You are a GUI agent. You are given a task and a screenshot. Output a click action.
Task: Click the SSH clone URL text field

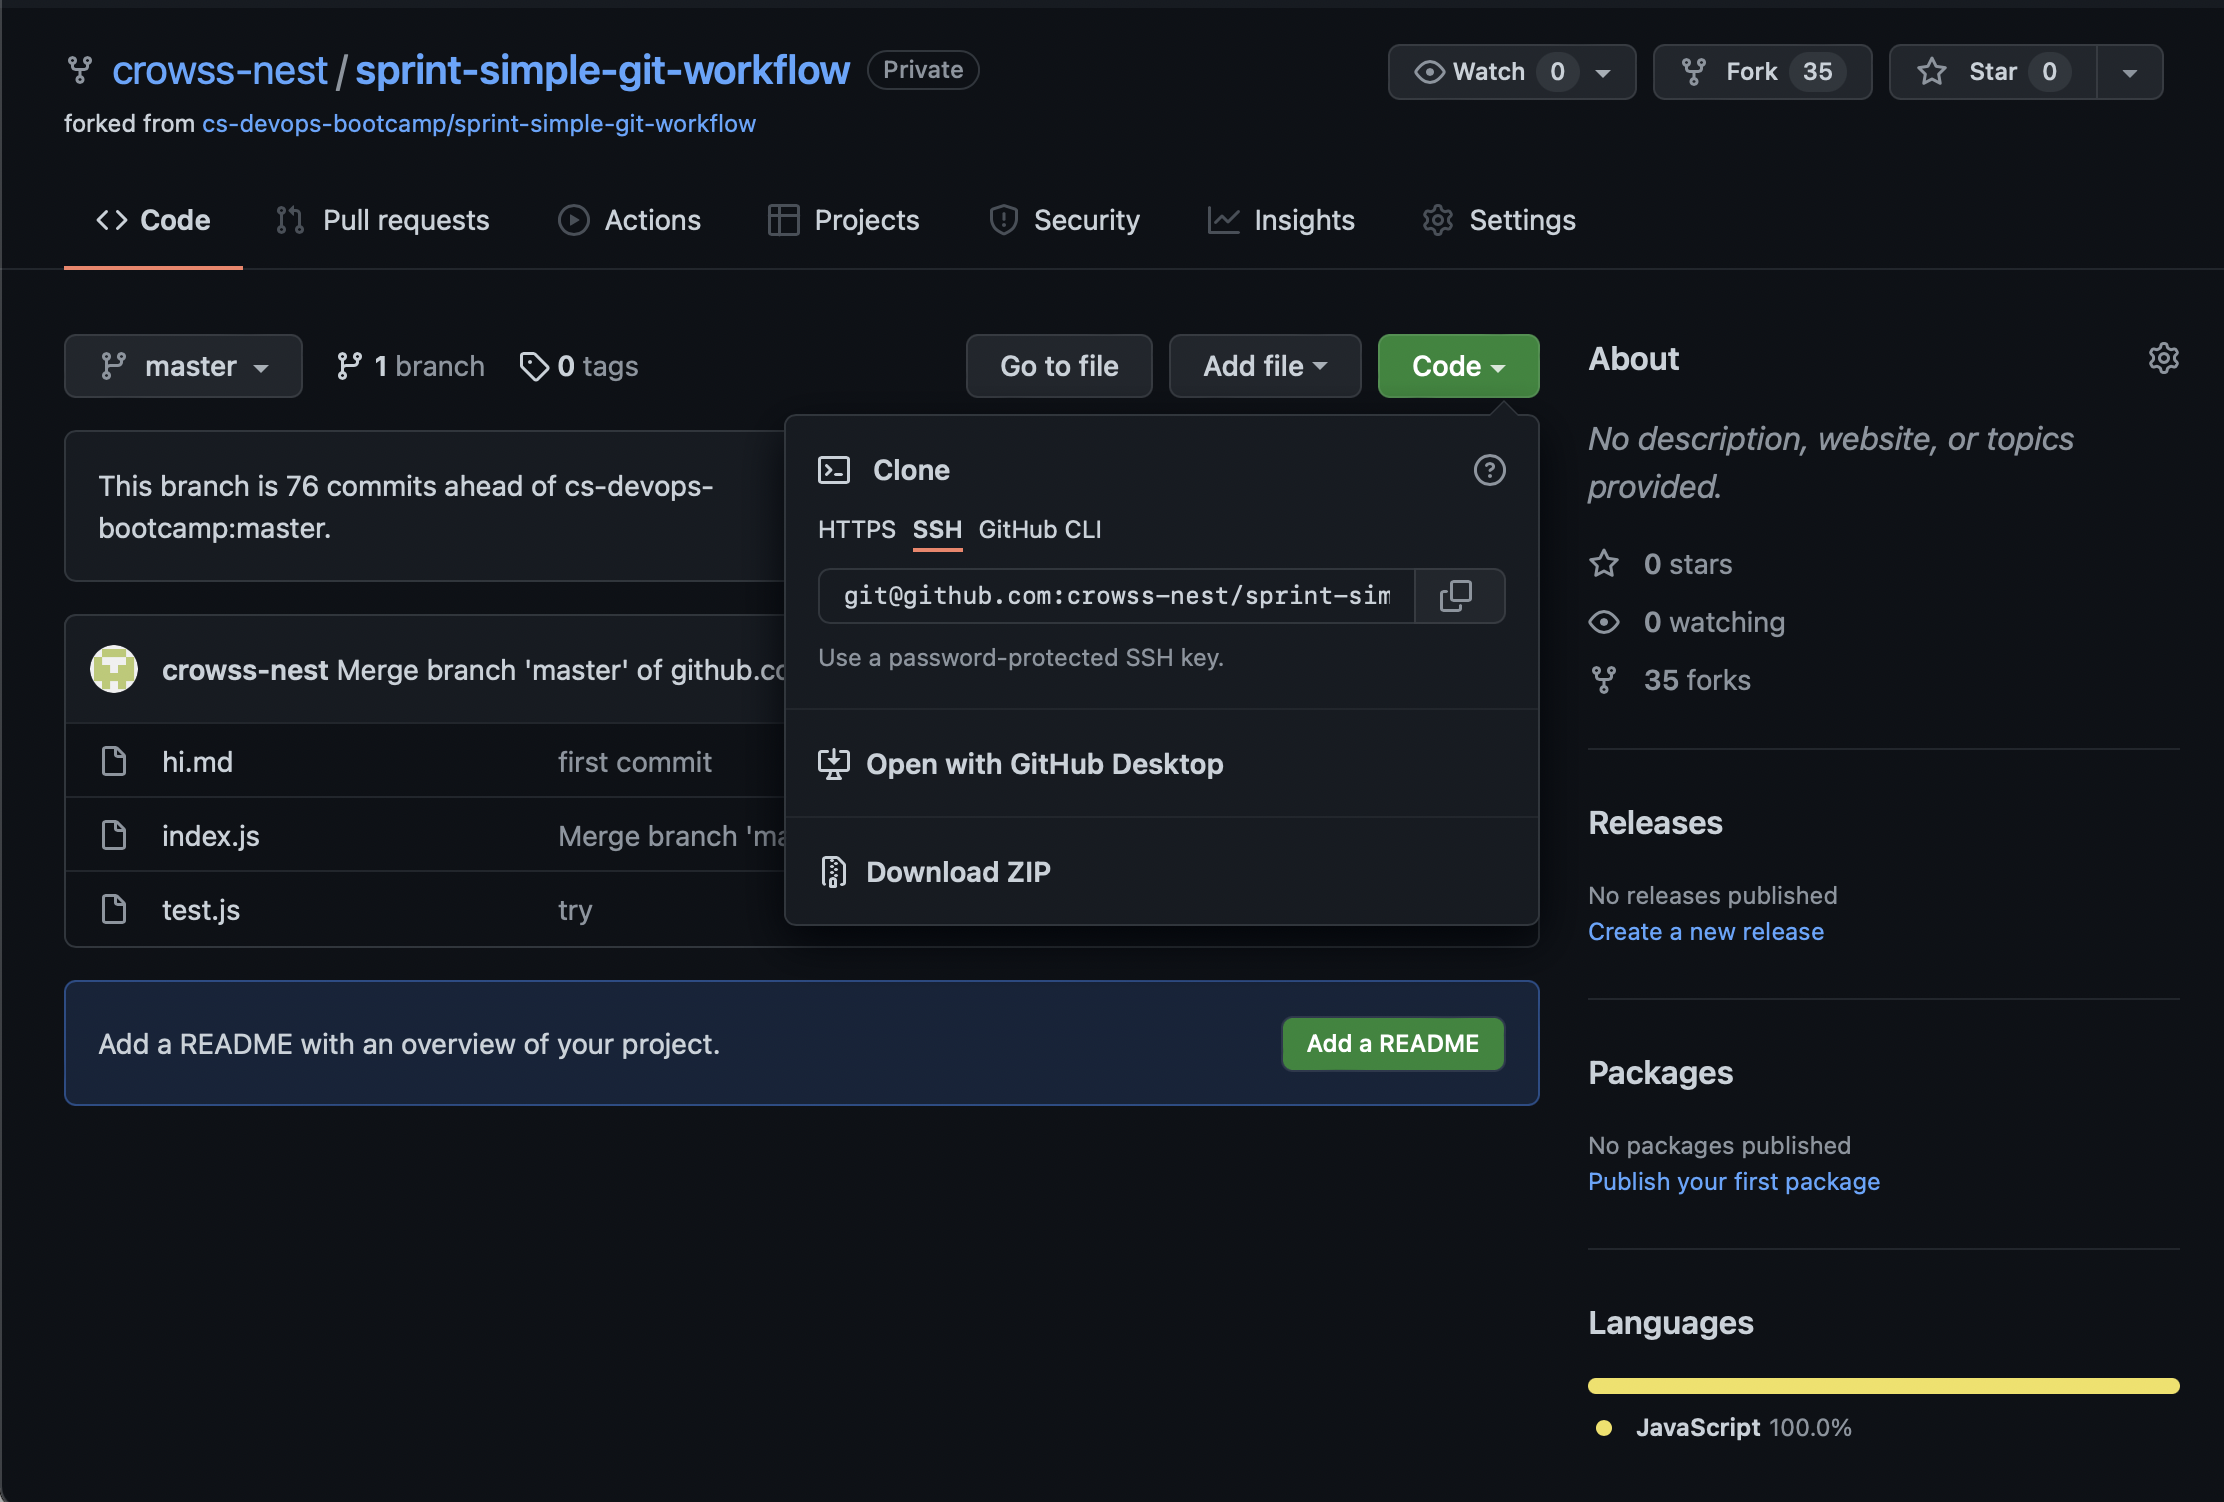(1117, 596)
